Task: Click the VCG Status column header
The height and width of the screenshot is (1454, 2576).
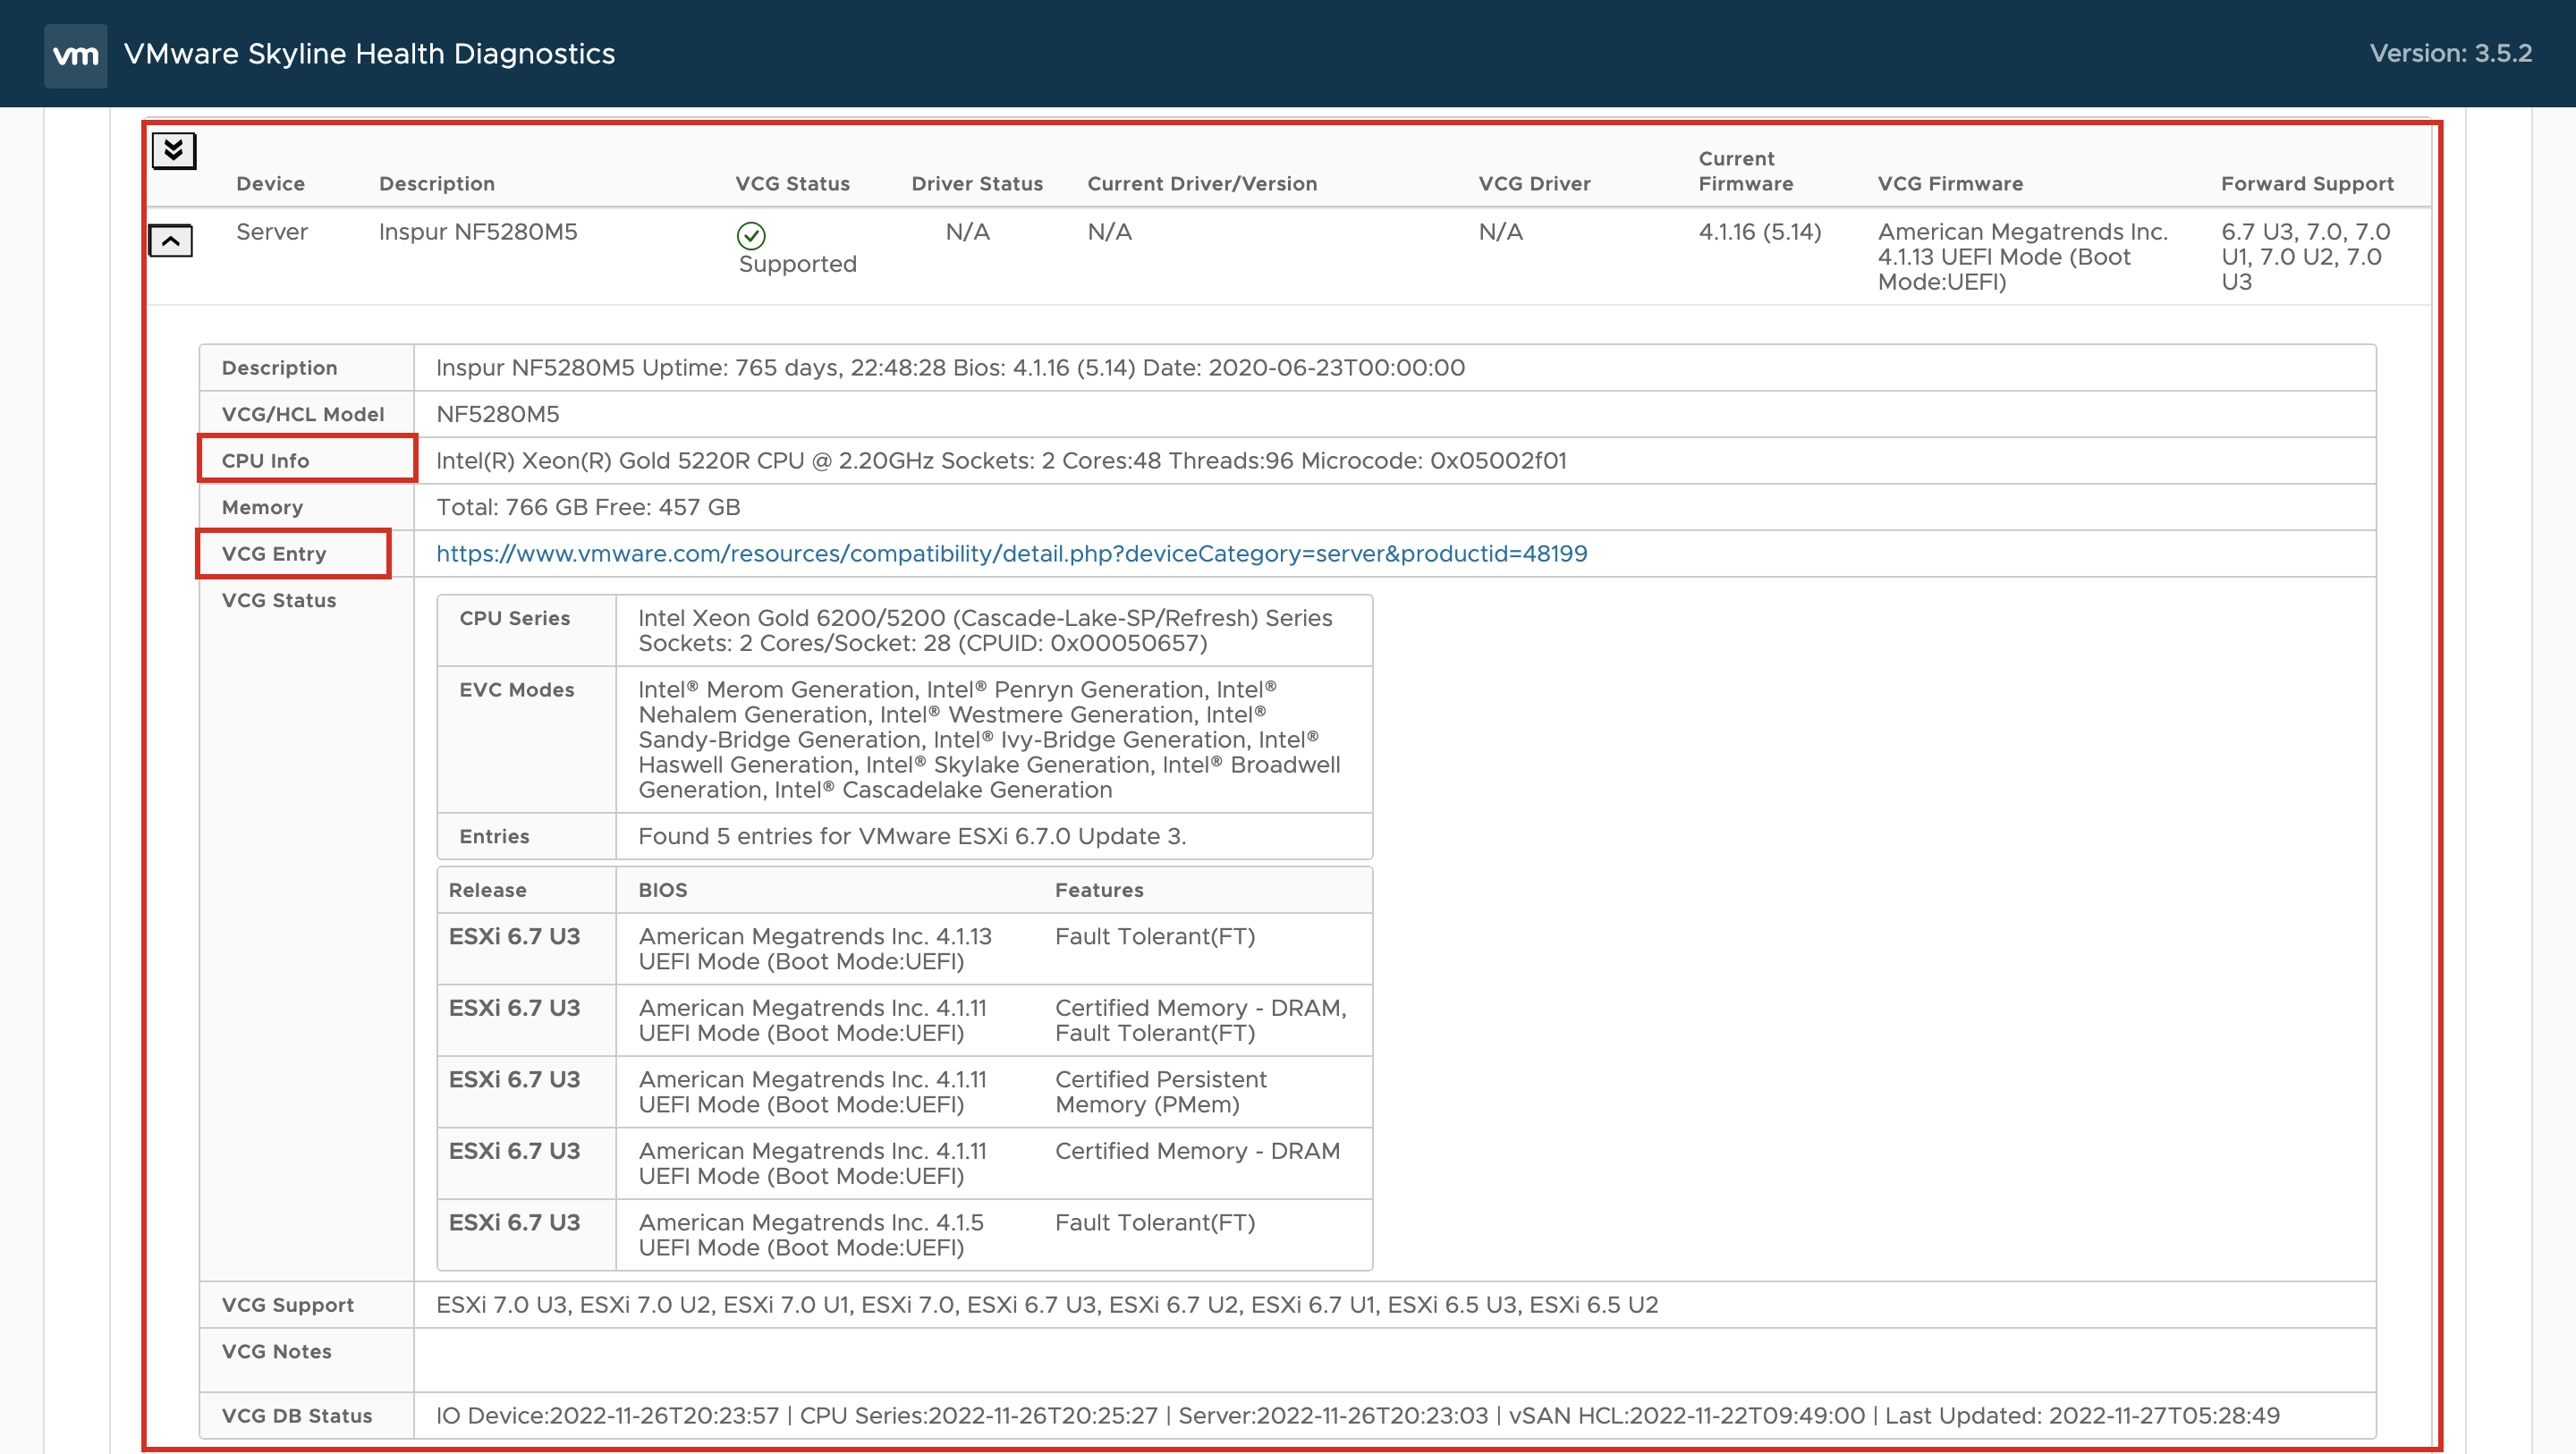Action: click(x=792, y=184)
